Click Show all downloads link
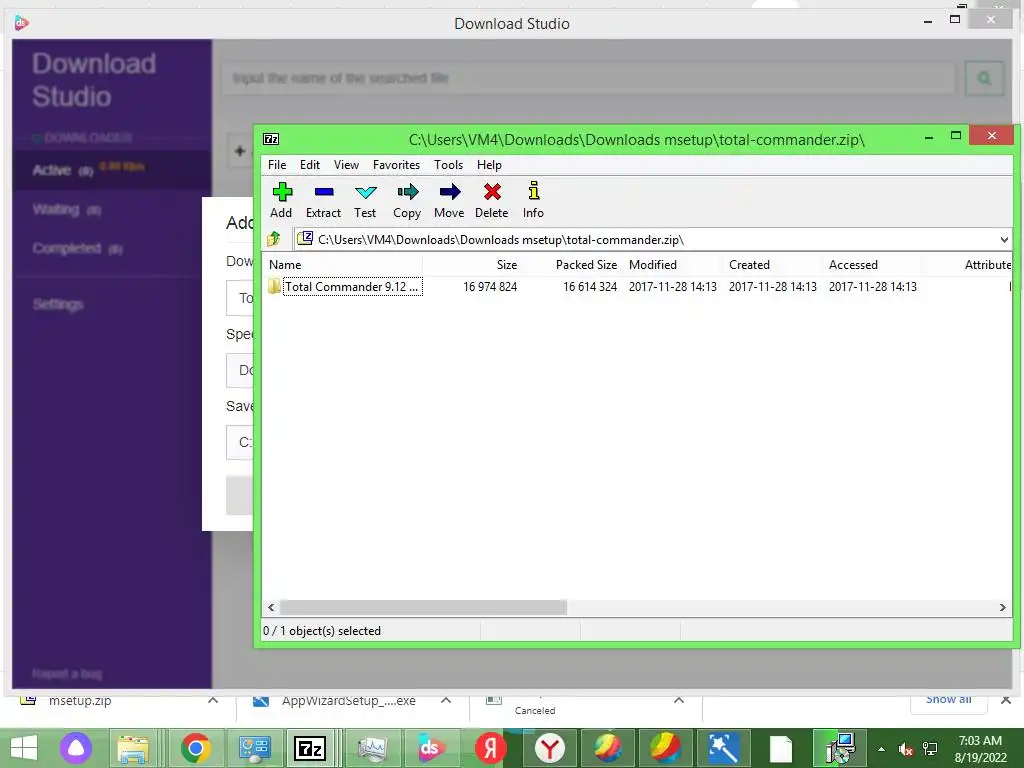Viewport: 1024px width, 768px height. pyautogui.click(x=948, y=699)
